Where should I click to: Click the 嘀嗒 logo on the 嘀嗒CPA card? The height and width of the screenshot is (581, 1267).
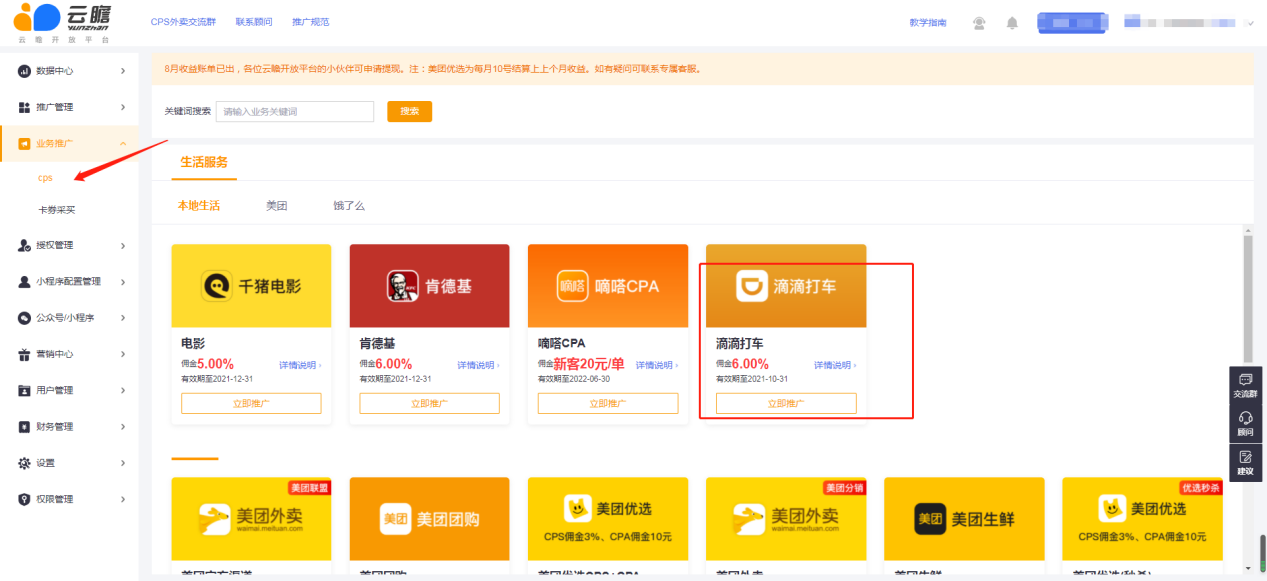(571, 286)
